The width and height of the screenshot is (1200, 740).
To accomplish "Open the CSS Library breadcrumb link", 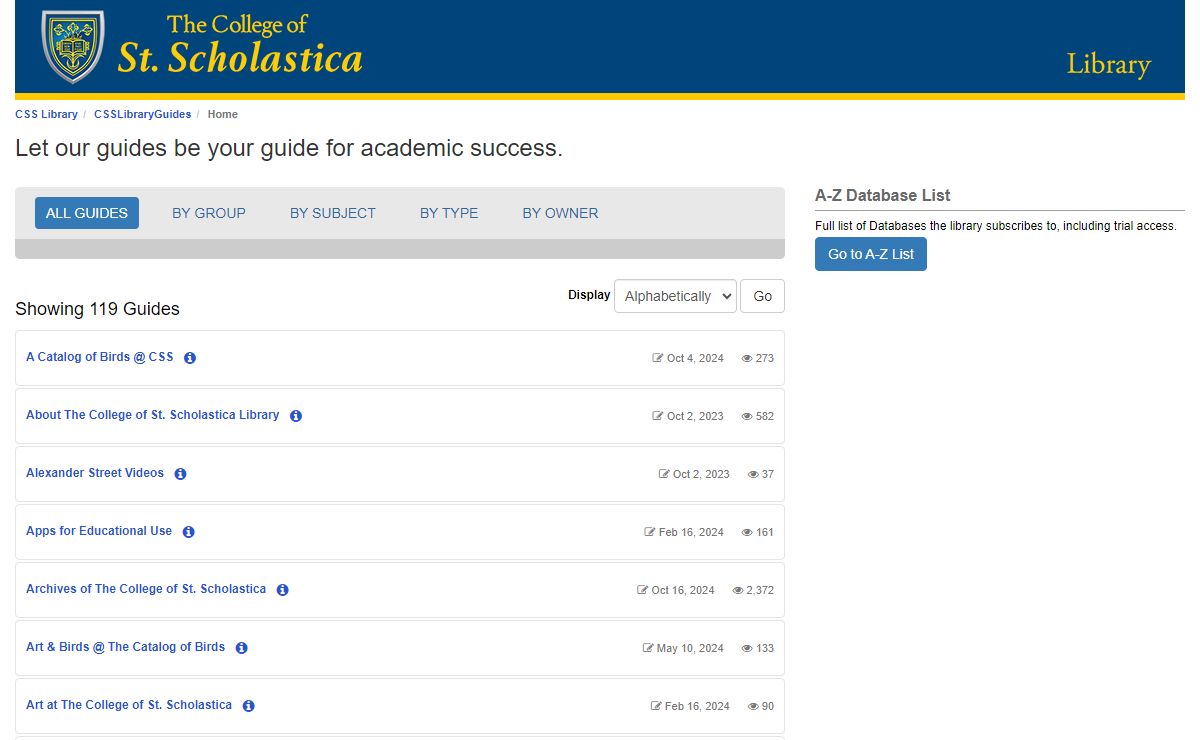I will (x=46, y=114).
